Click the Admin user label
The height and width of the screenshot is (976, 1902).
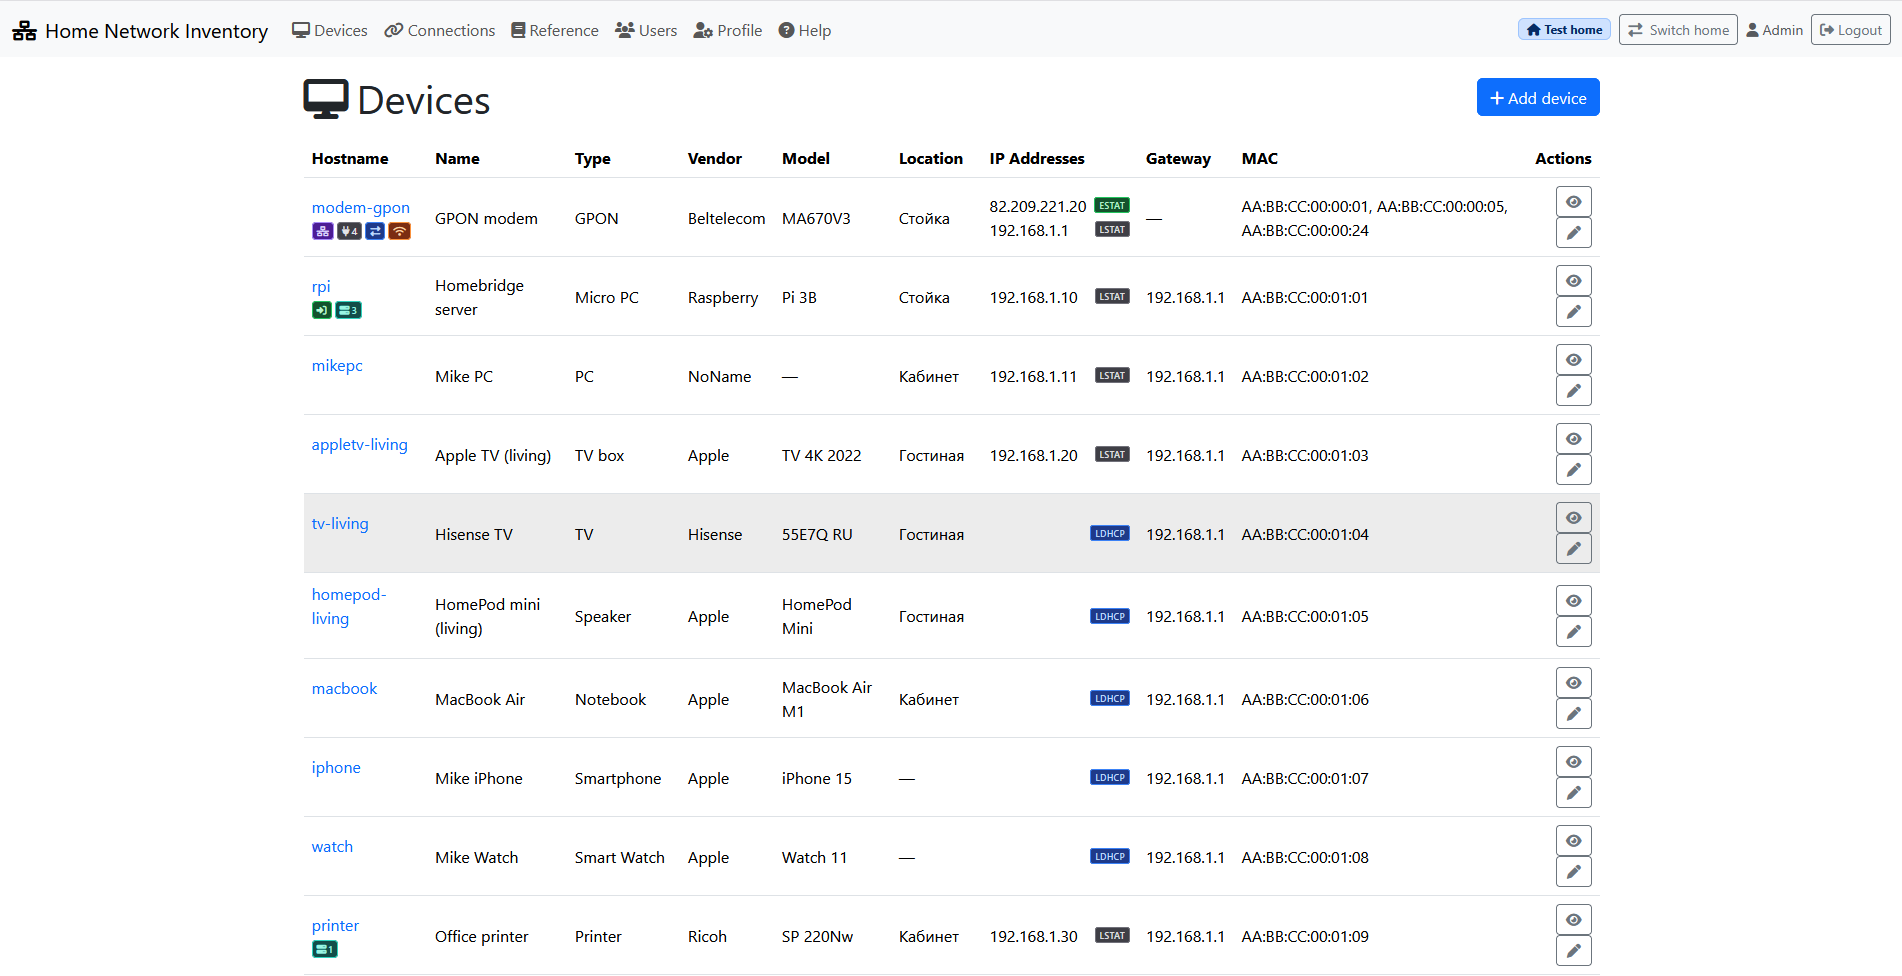pyautogui.click(x=1775, y=30)
